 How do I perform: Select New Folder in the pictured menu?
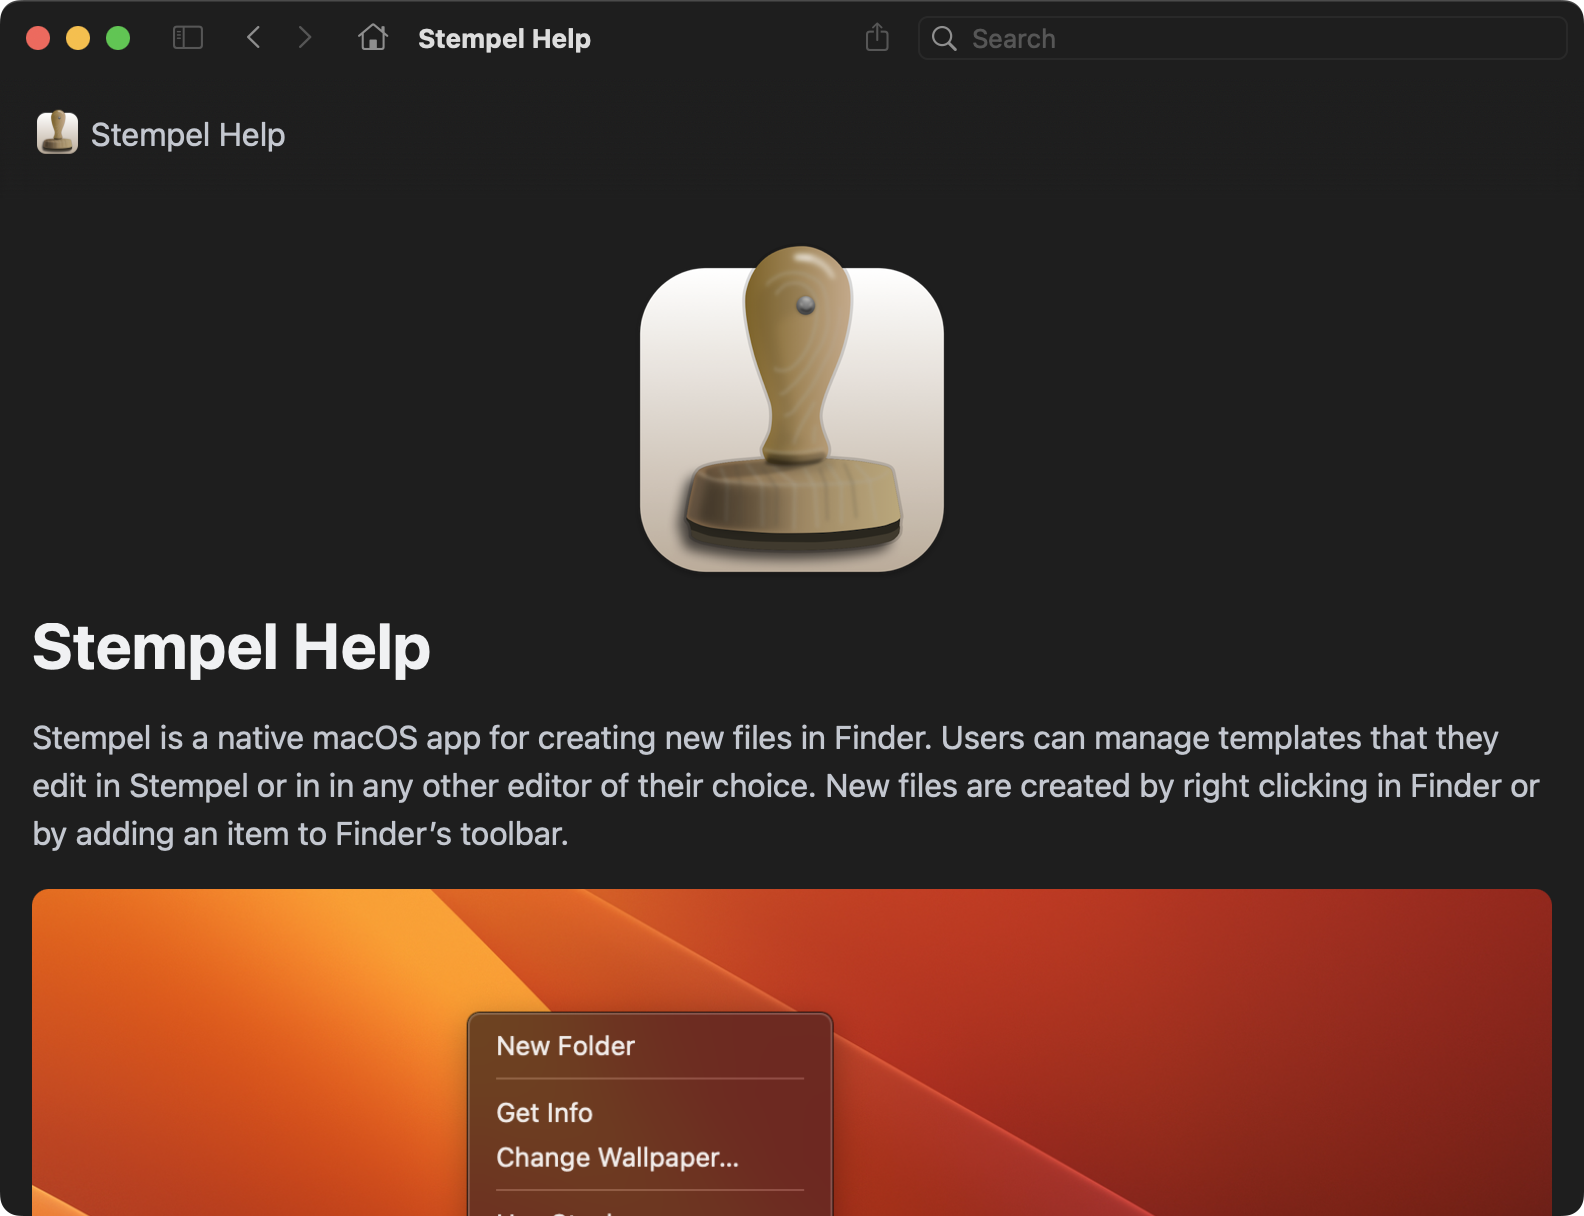pyautogui.click(x=566, y=1046)
